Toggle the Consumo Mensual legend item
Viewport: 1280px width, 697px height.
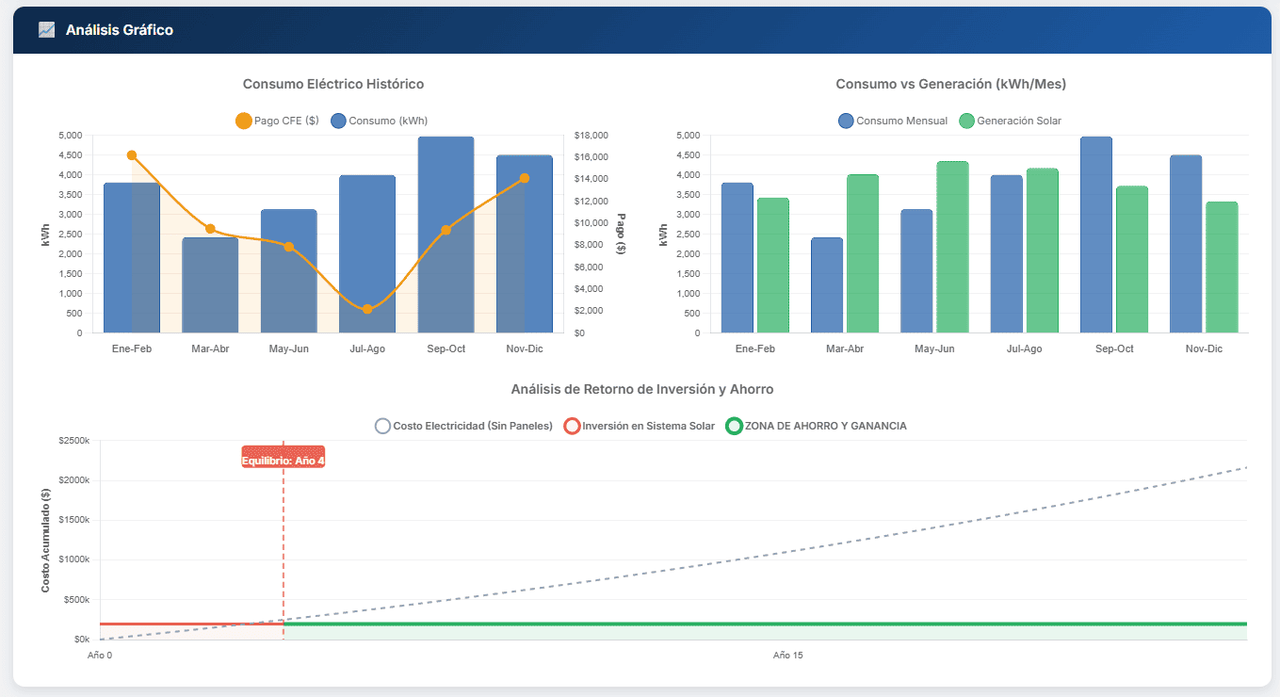(893, 121)
